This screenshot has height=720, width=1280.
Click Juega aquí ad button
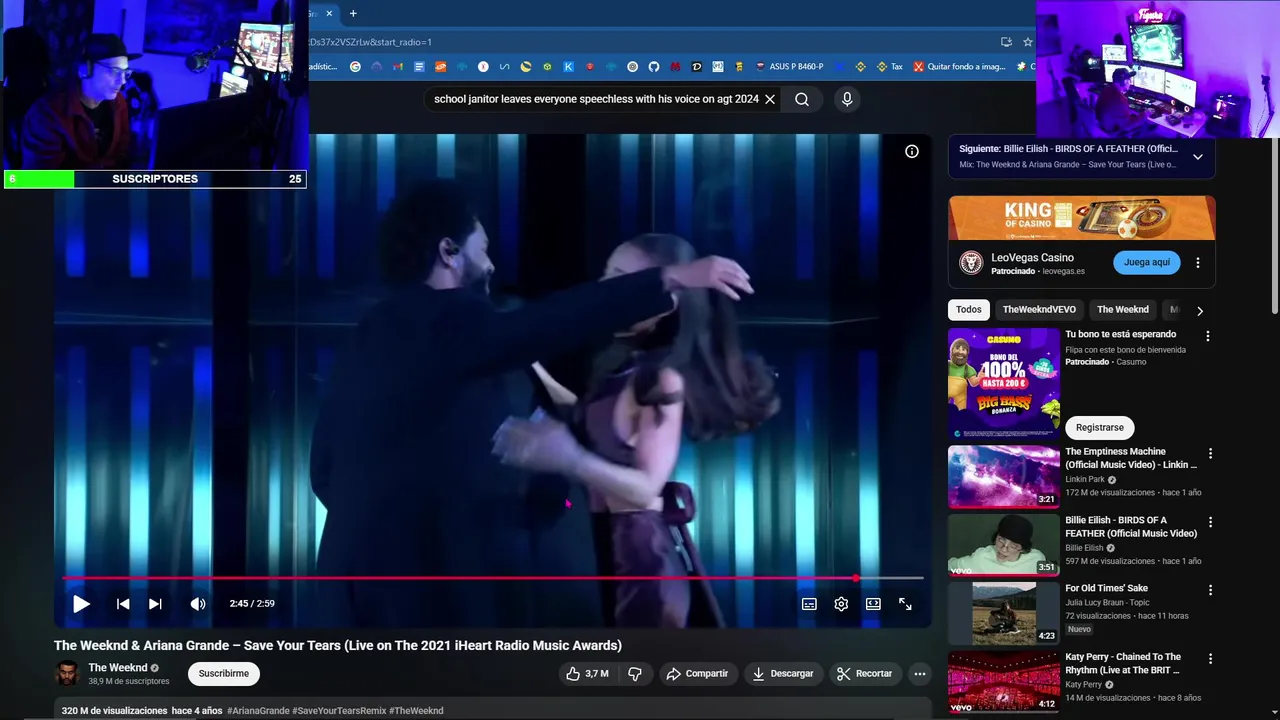pos(1147,263)
